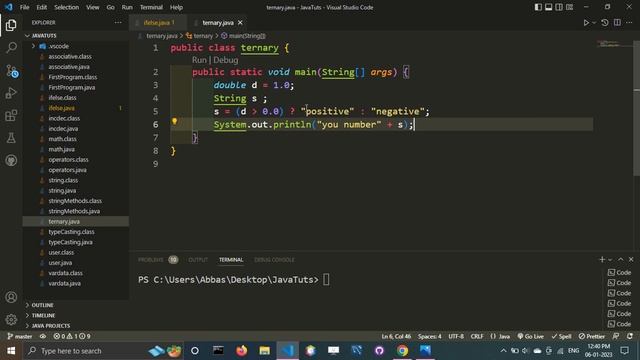The width and height of the screenshot is (640, 360).
Task: Open stringMethods.java in explorer
Action: pos(74,211)
